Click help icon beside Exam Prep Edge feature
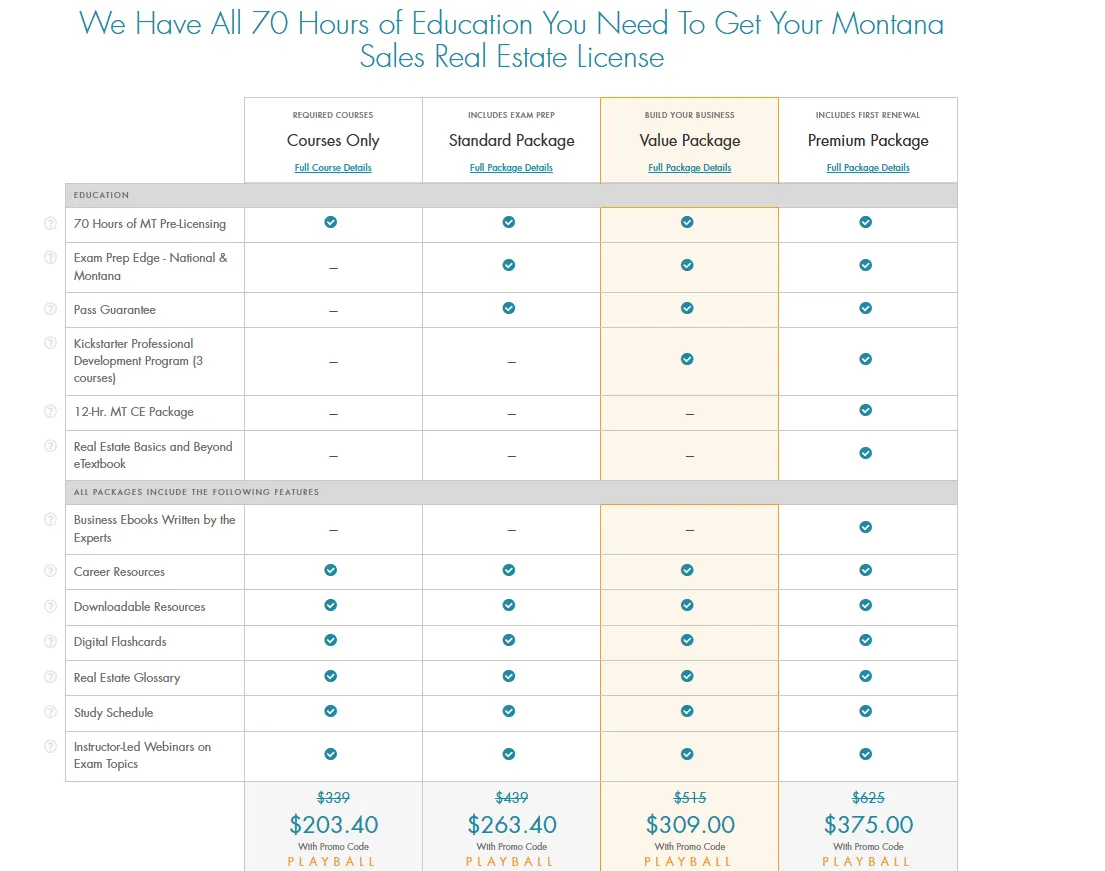Screen dimensions: 1105x871 click(50, 257)
